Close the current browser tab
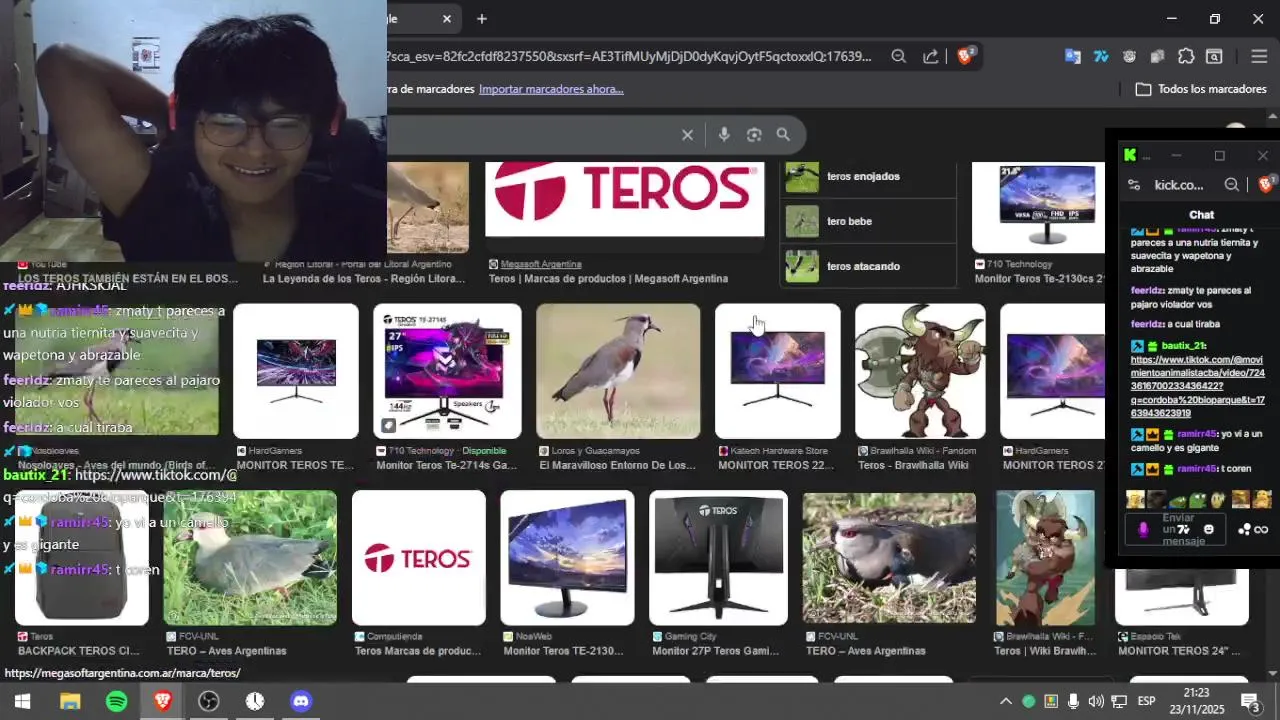 (447, 19)
